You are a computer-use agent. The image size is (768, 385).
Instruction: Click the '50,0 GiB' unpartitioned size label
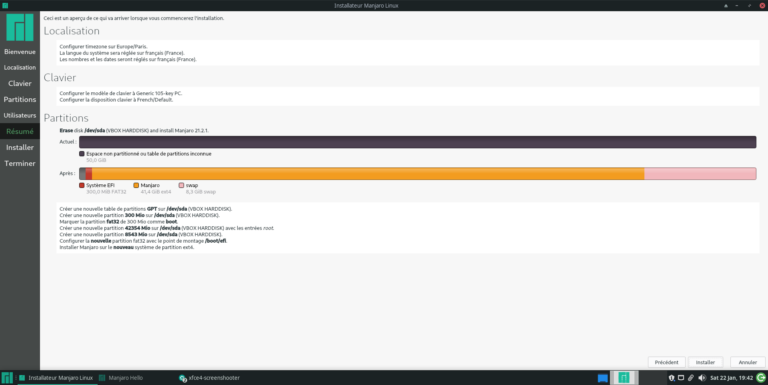96,160
